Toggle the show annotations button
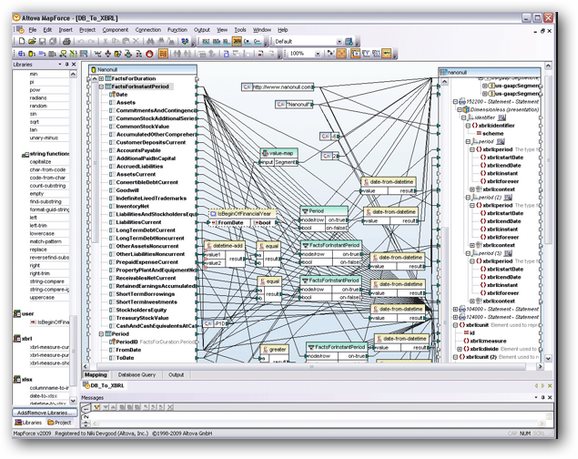 pyautogui.click(x=355, y=54)
